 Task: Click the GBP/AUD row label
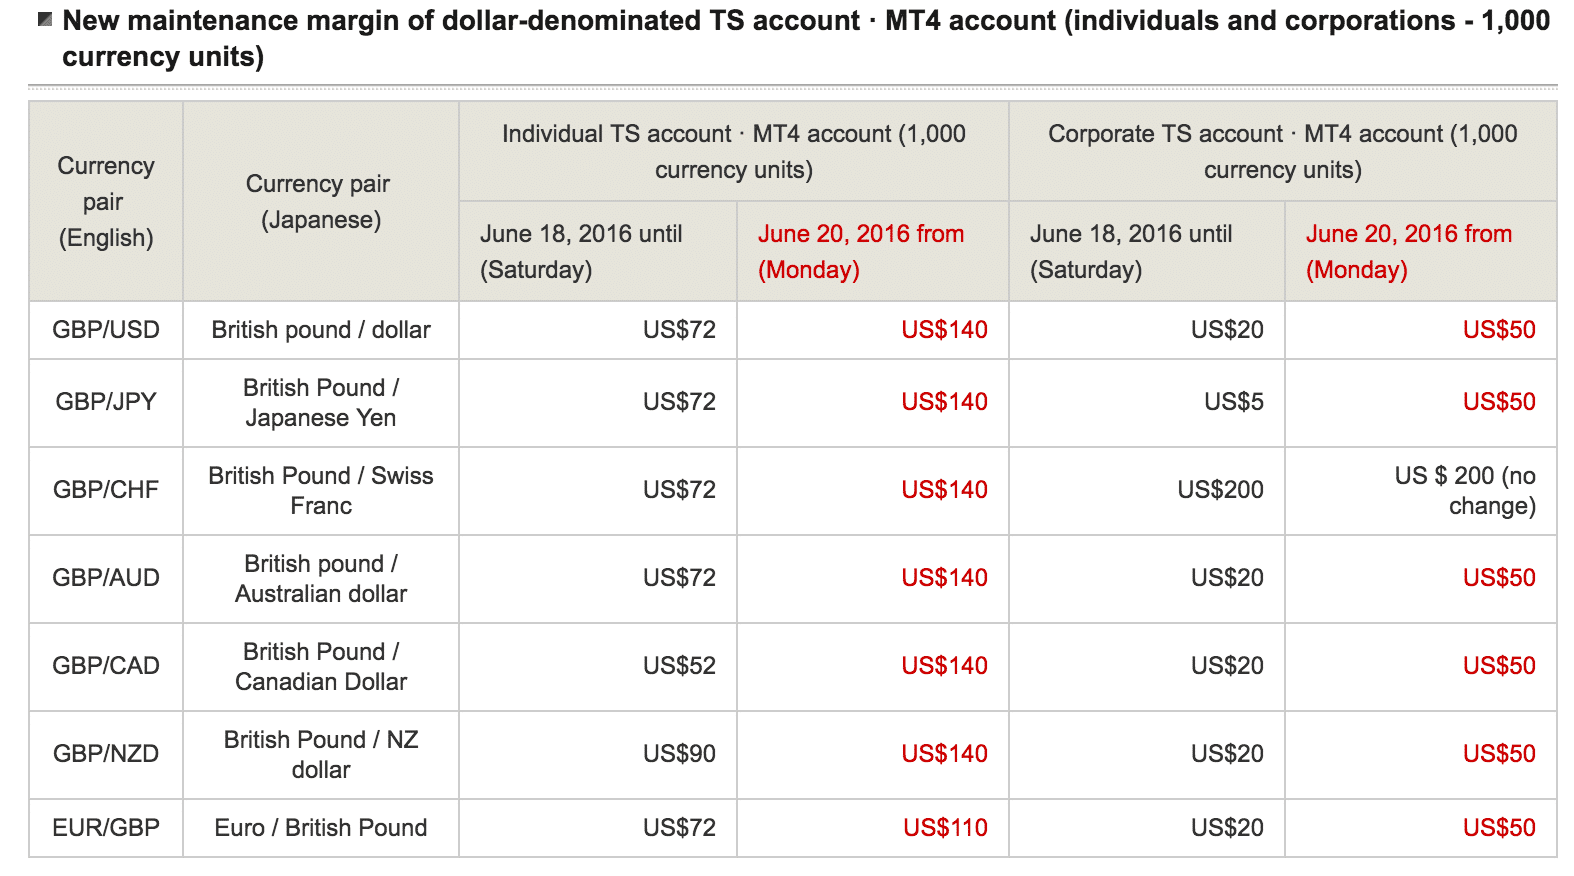106,578
